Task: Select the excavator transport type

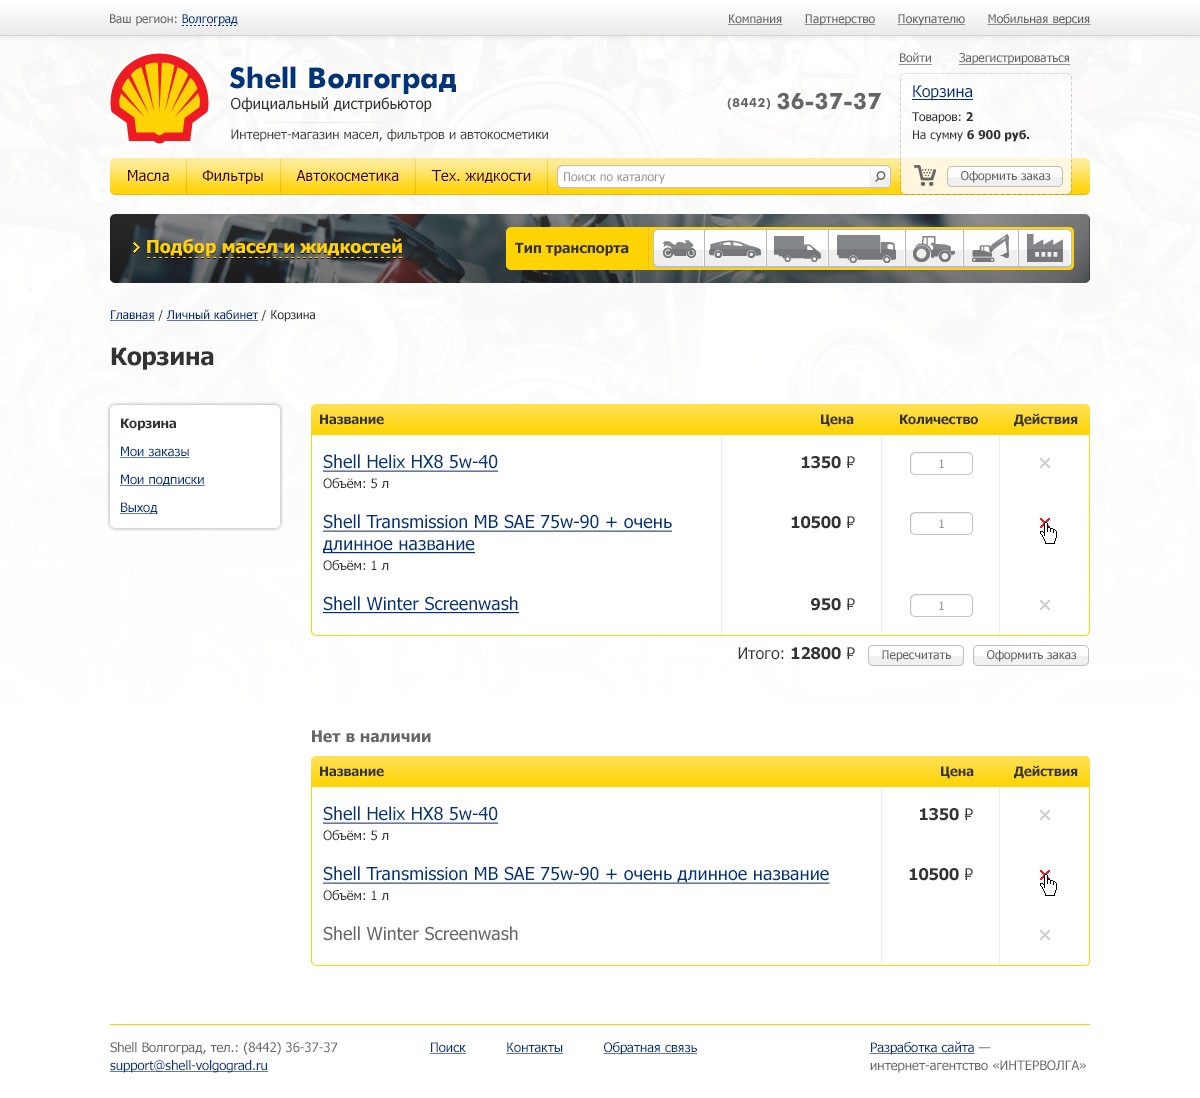Action: pyautogui.click(x=992, y=248)
